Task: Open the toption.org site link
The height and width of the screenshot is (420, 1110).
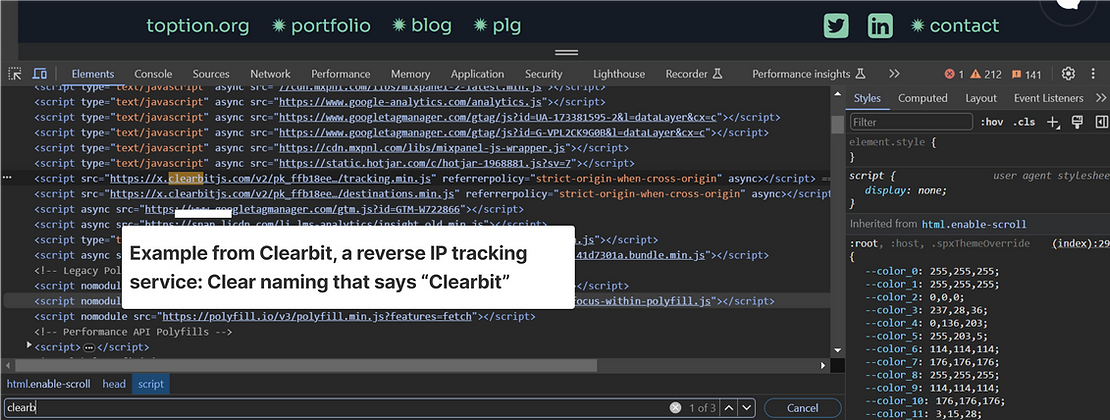Action: 198,25
